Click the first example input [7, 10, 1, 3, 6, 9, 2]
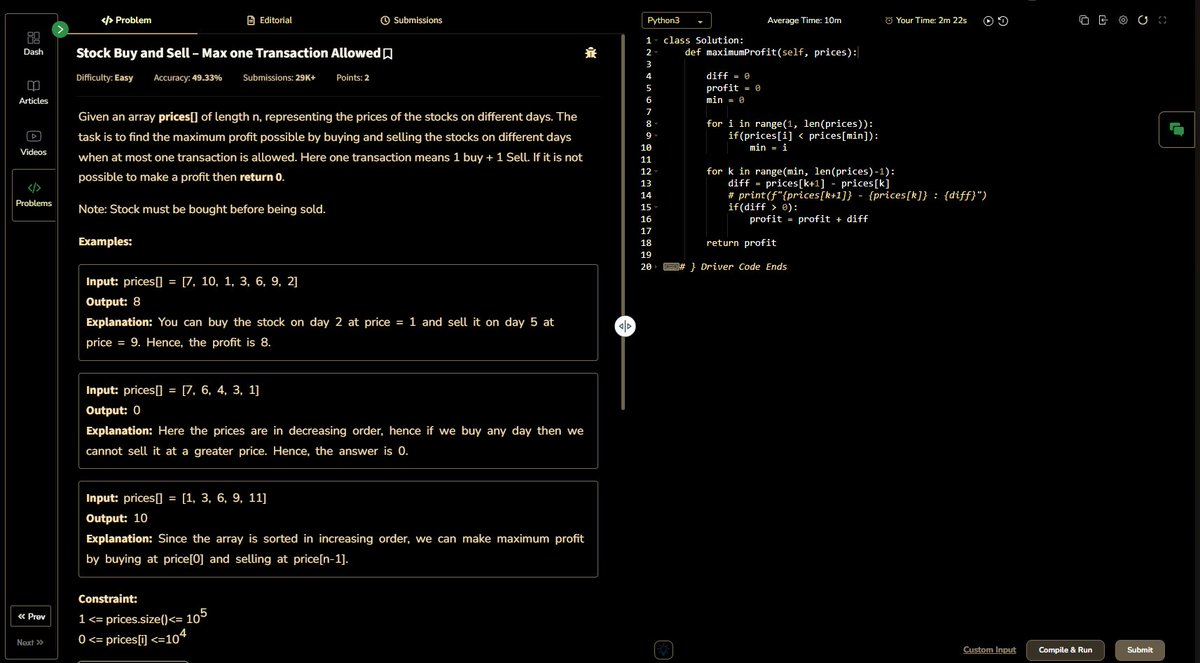1200x663 pixels. (x=192, y=282)
